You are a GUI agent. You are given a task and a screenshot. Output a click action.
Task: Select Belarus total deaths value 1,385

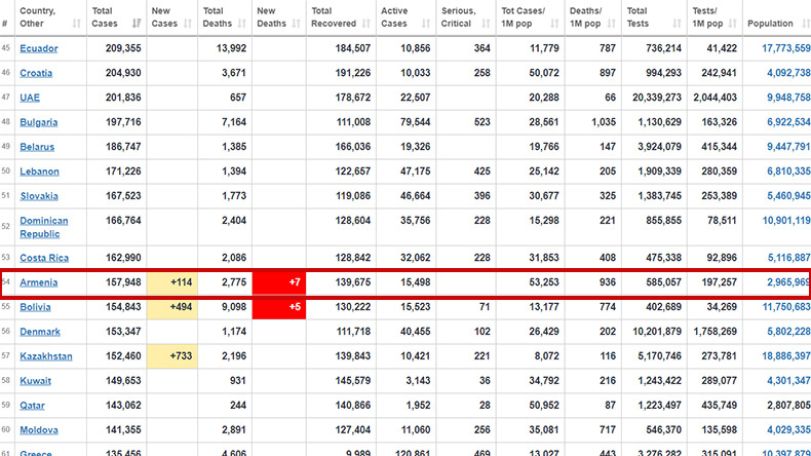pyautogui.click(x=234, y=147)
